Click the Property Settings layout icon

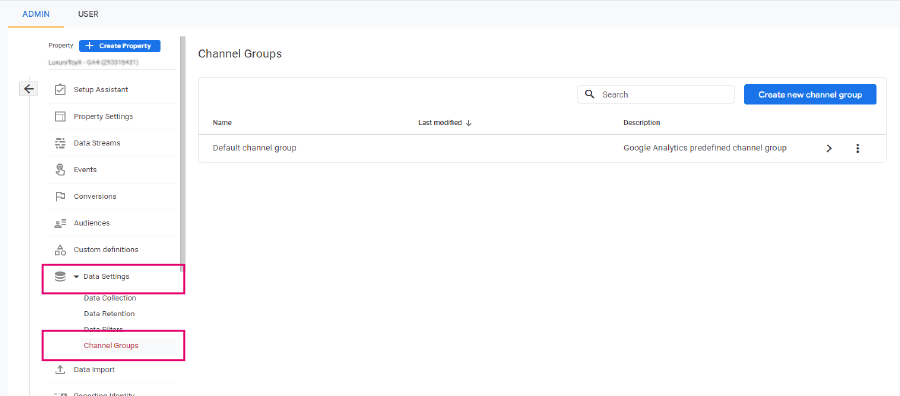click(60, 117)
